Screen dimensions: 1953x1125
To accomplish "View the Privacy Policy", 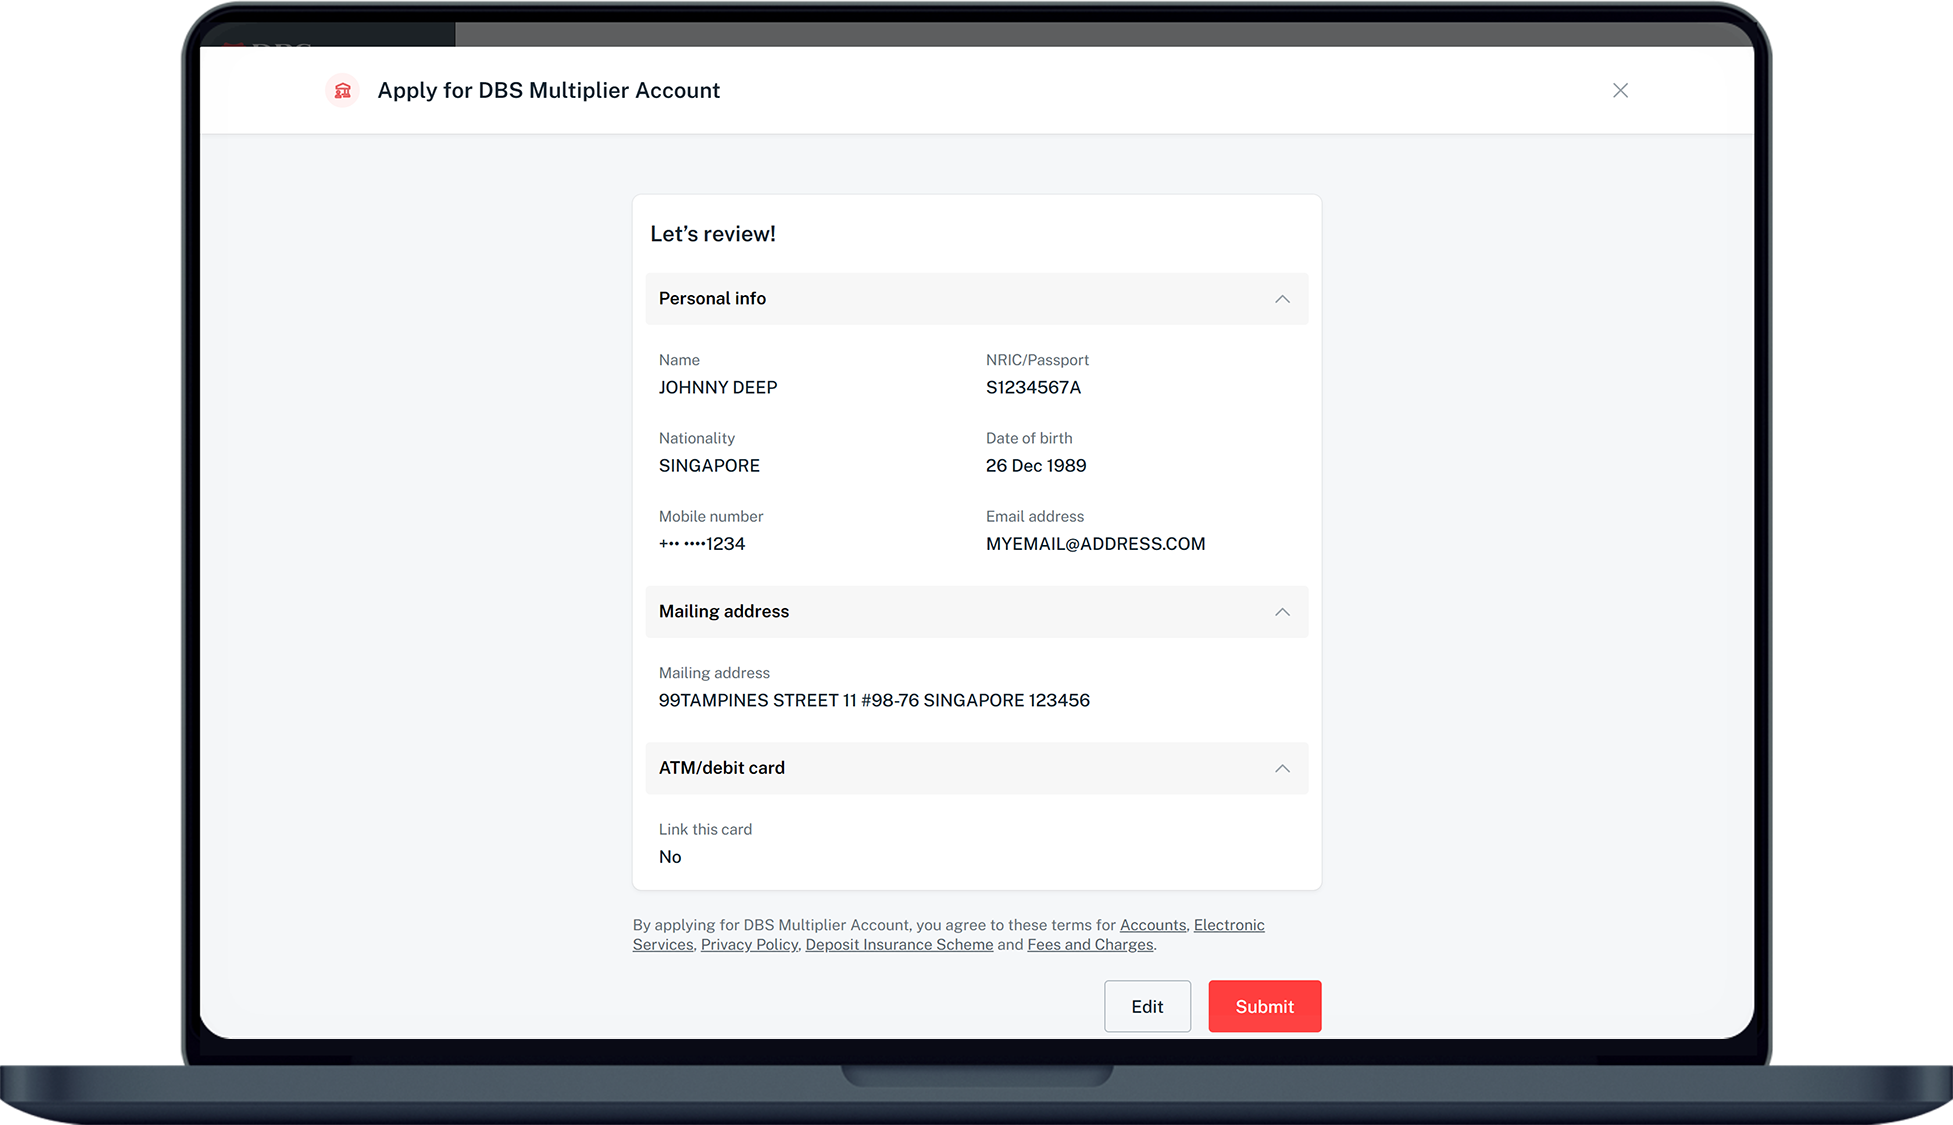I will pyautogui.click(x=748, y=944).
